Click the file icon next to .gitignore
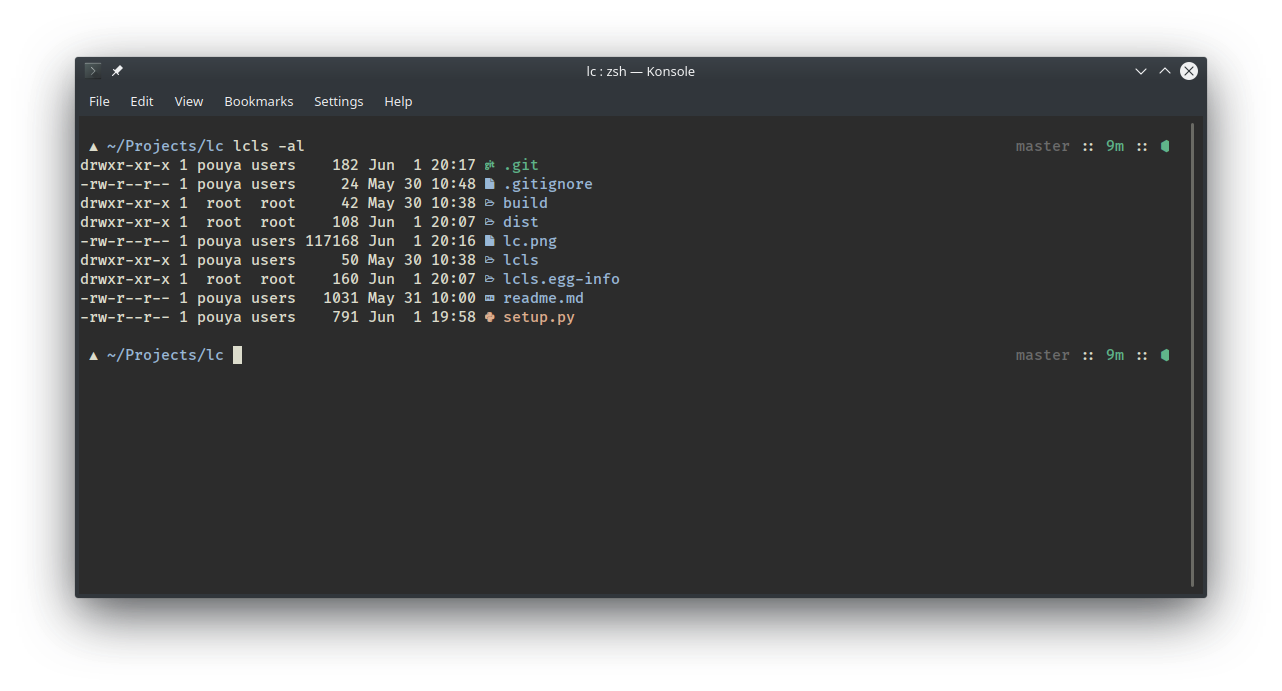 [x=489, y=184]
